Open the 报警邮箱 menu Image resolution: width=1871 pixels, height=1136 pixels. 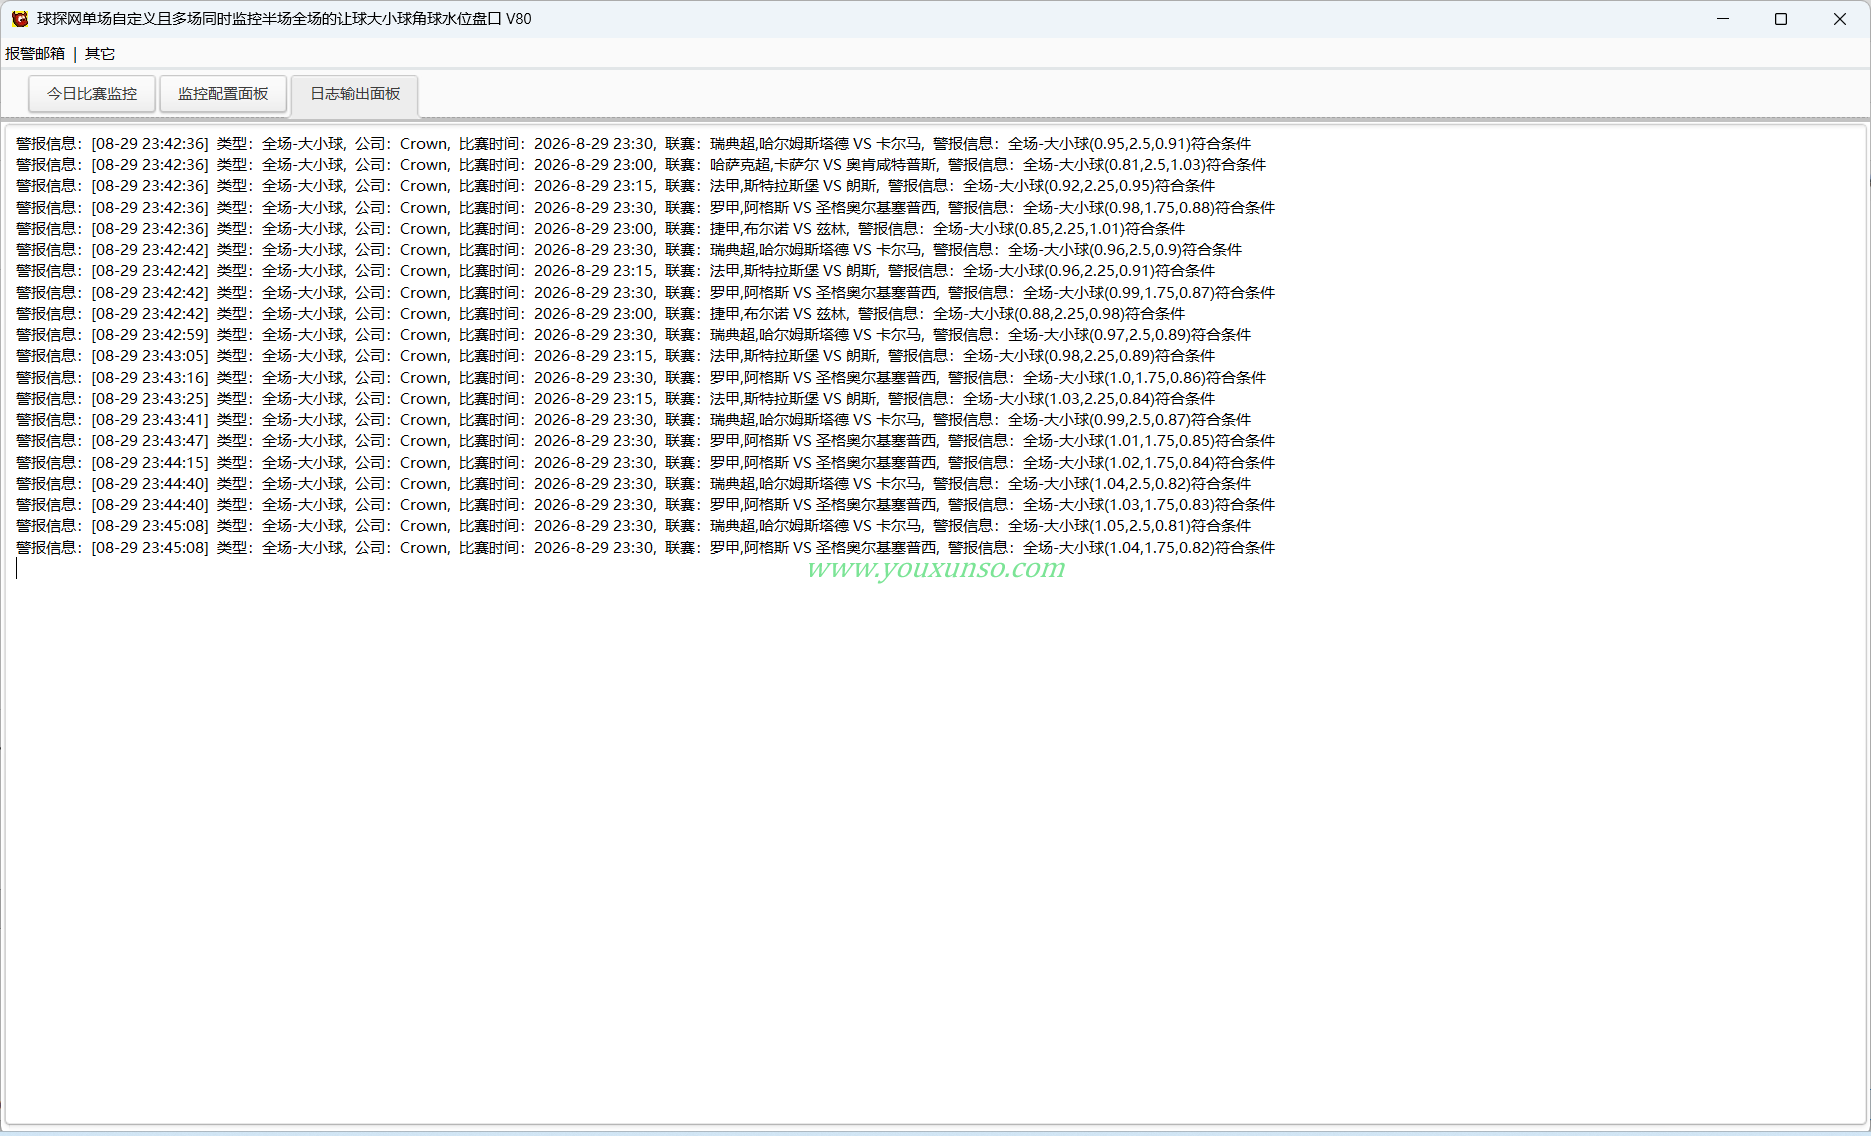35,54
